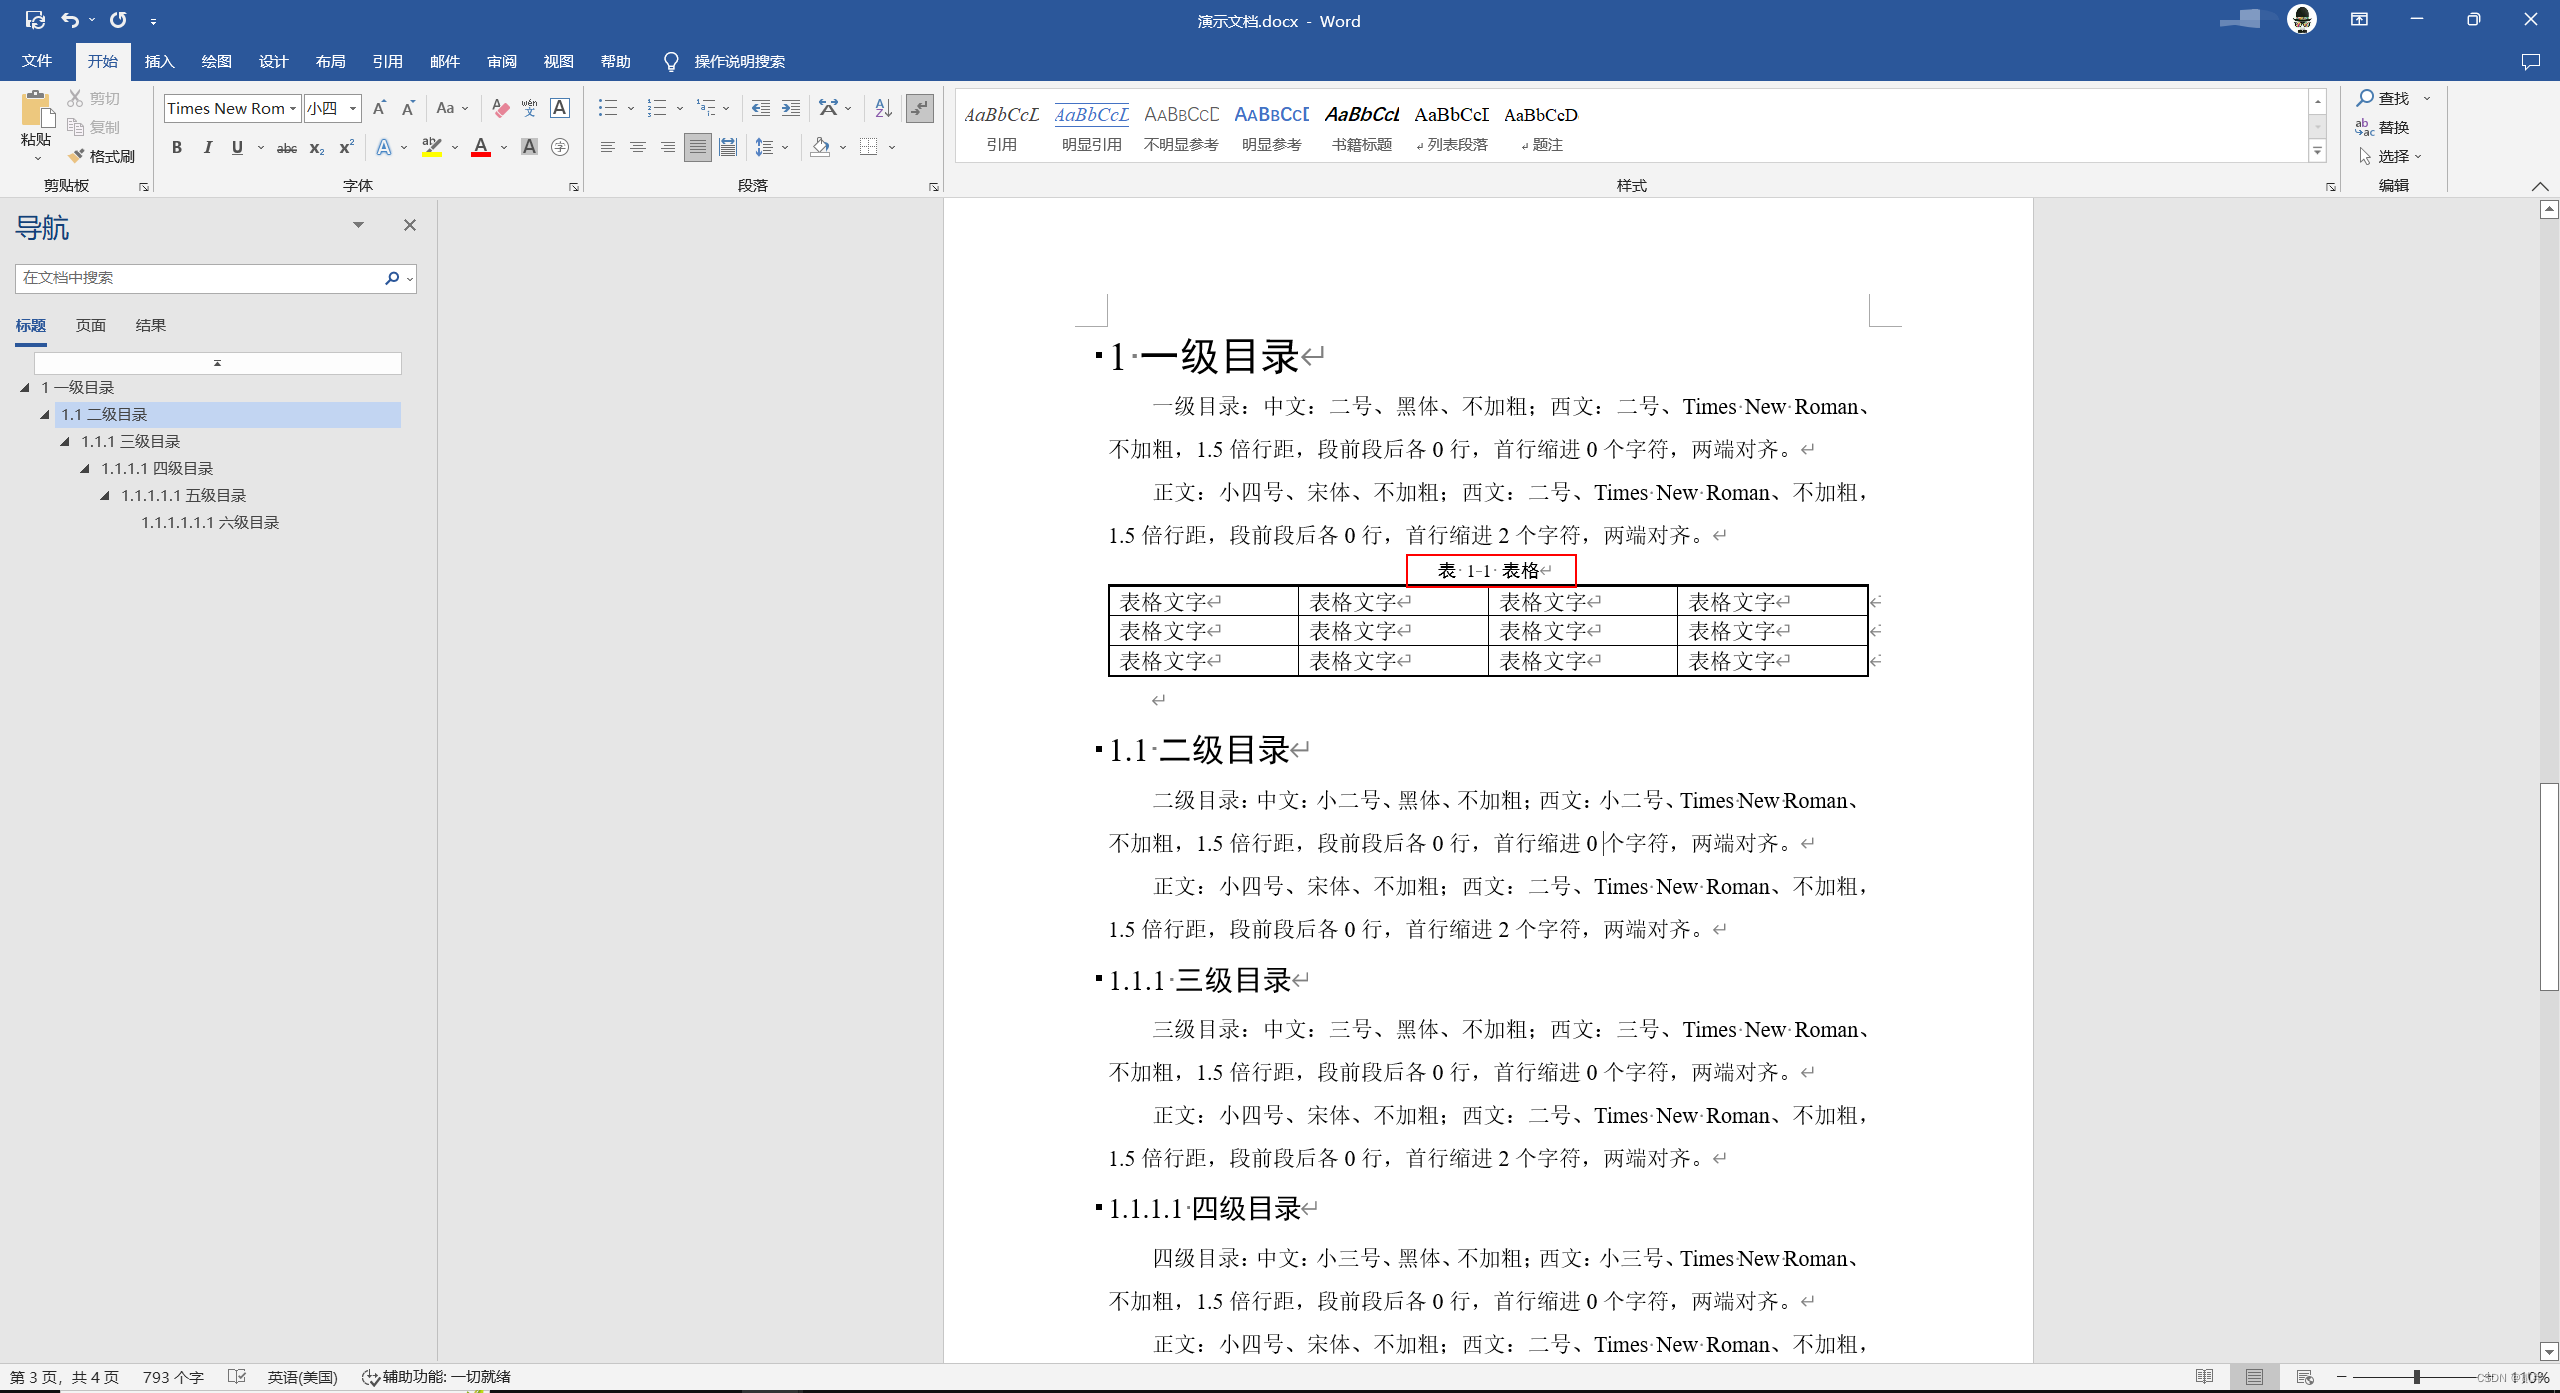Open the font name dropdown
2560x1393 pixels.
coord(293,108)
